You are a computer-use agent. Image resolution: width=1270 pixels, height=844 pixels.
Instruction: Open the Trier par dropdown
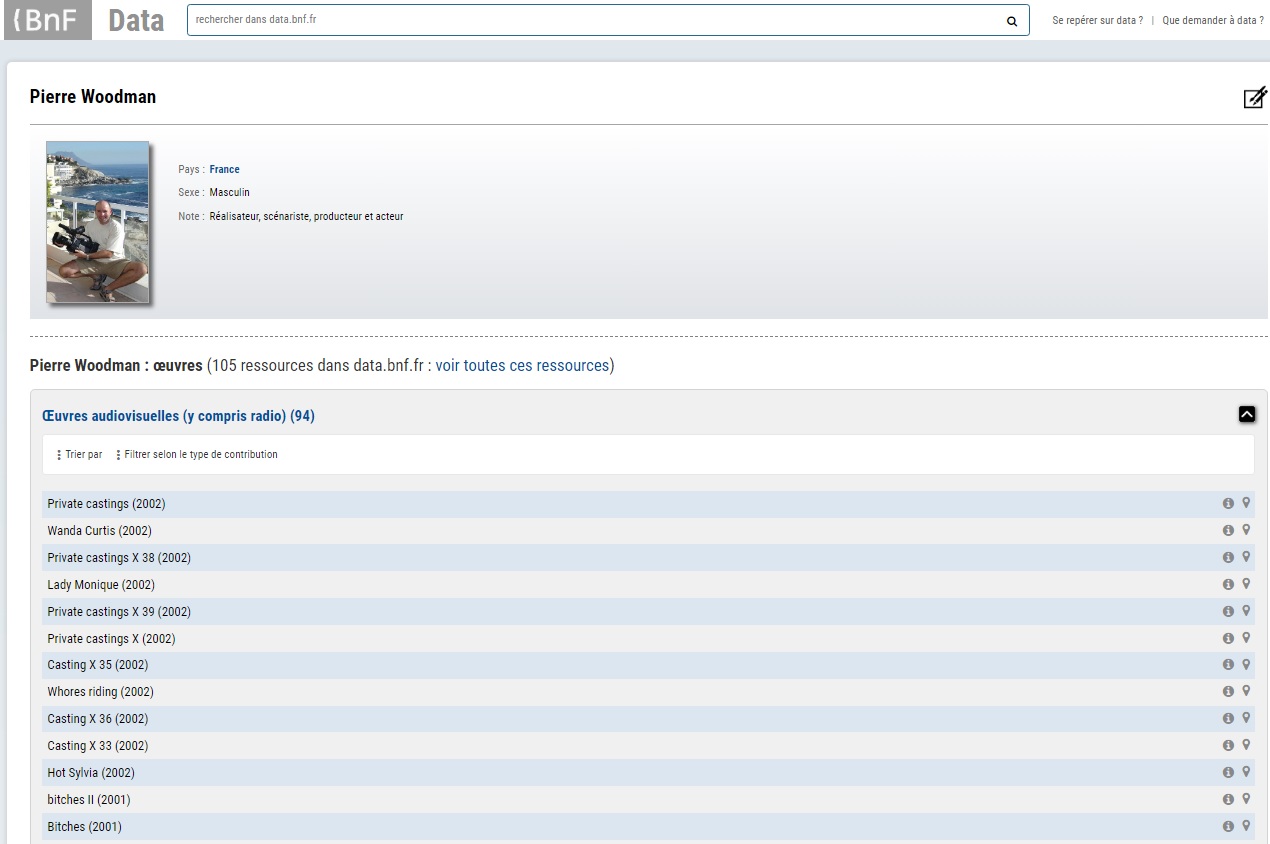(x=80, y=455)
